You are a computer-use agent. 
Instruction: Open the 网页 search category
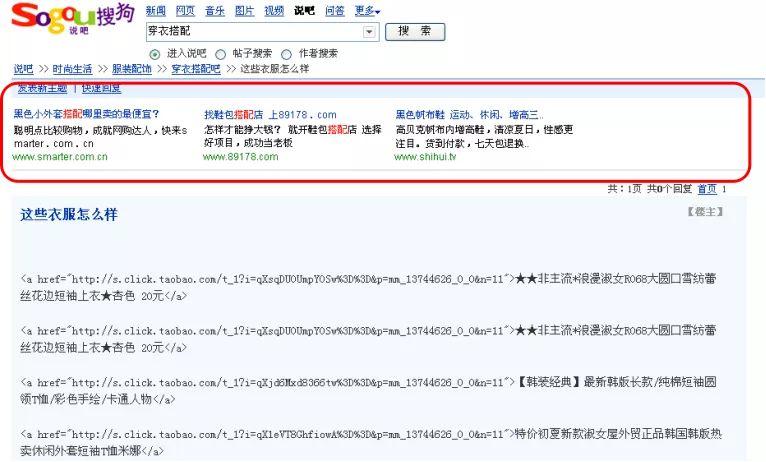click(x=186, y=11)
